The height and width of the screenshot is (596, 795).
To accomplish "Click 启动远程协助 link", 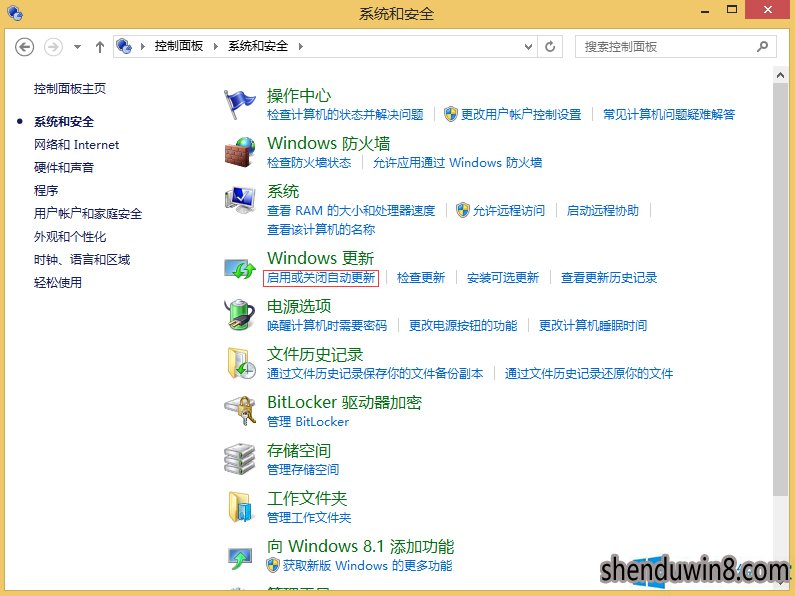I will pos(602,210).
